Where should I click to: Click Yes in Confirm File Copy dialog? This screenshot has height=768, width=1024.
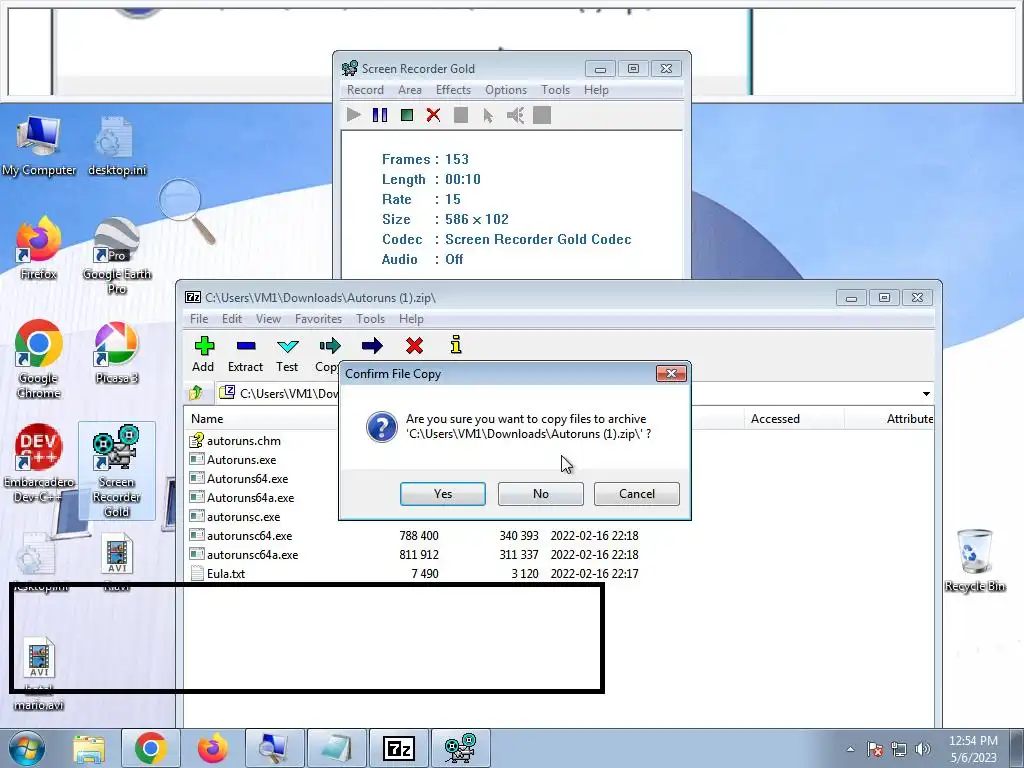point(443,494)
